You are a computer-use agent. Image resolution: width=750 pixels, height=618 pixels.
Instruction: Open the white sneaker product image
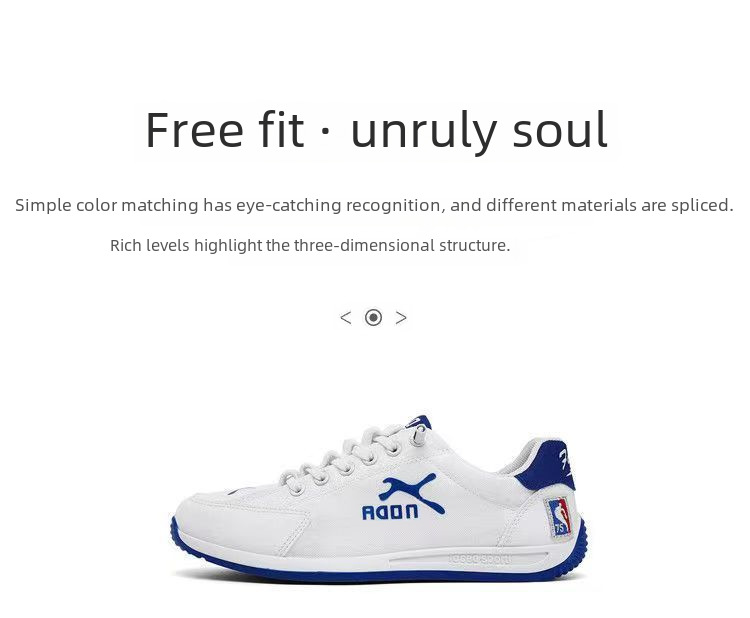(x=378, y=498)
